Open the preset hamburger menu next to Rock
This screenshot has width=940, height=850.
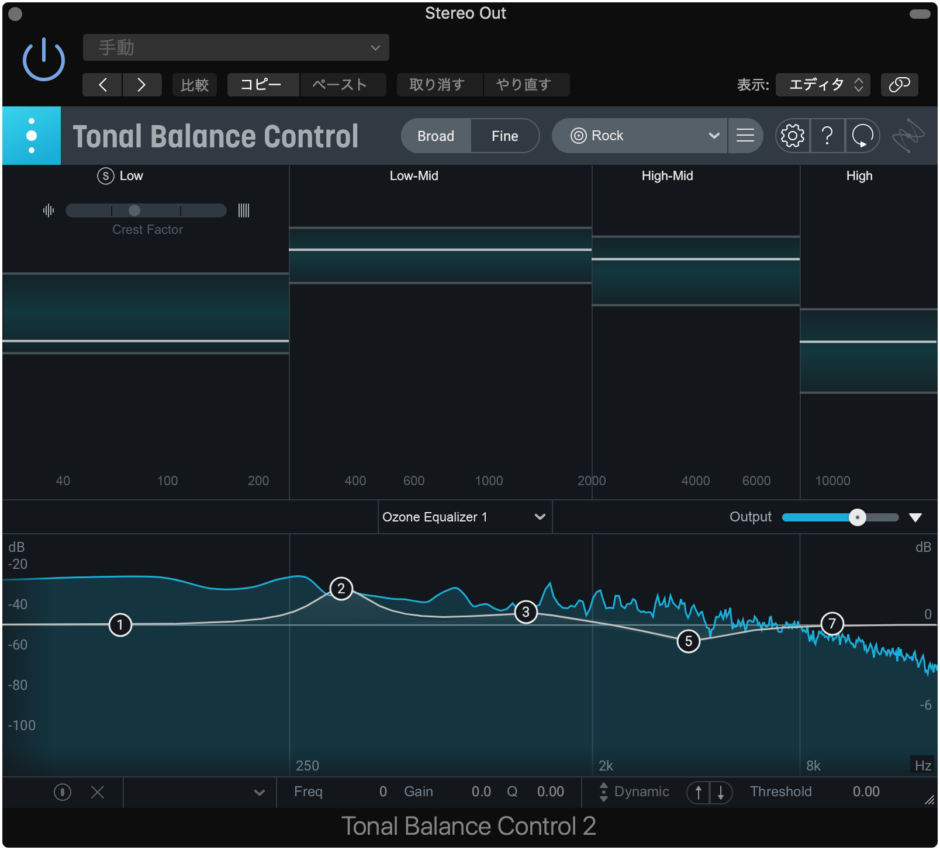tap(745, 135)
